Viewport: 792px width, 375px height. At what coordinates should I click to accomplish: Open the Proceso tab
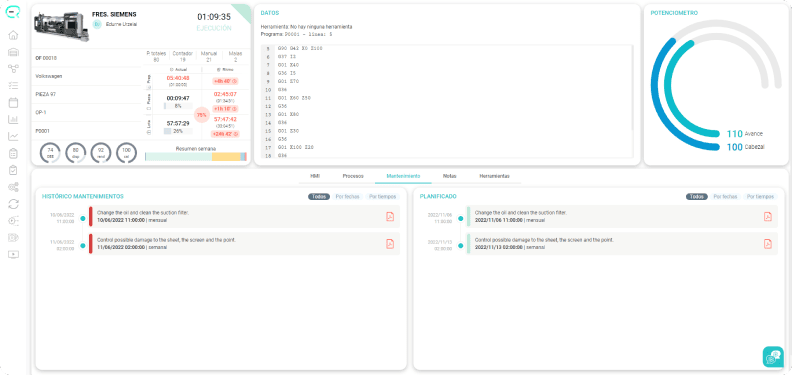[x=353, y=176]
